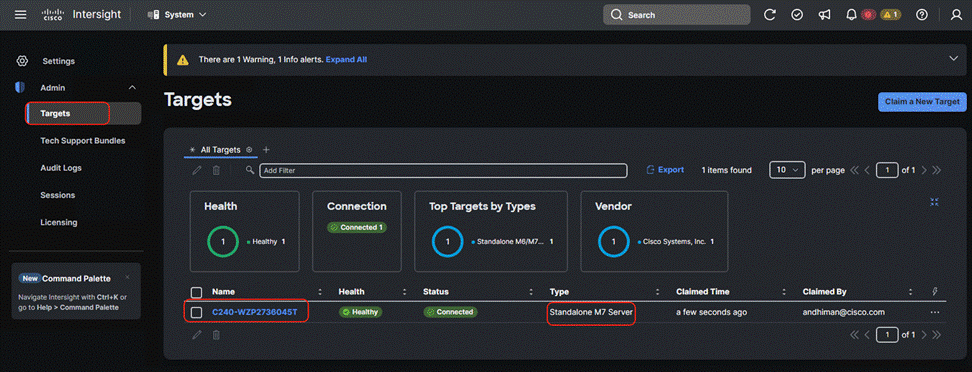Screen dimensions: 972x372
Task: Refresh the page using the reload icon
Action: pos(770,15)
